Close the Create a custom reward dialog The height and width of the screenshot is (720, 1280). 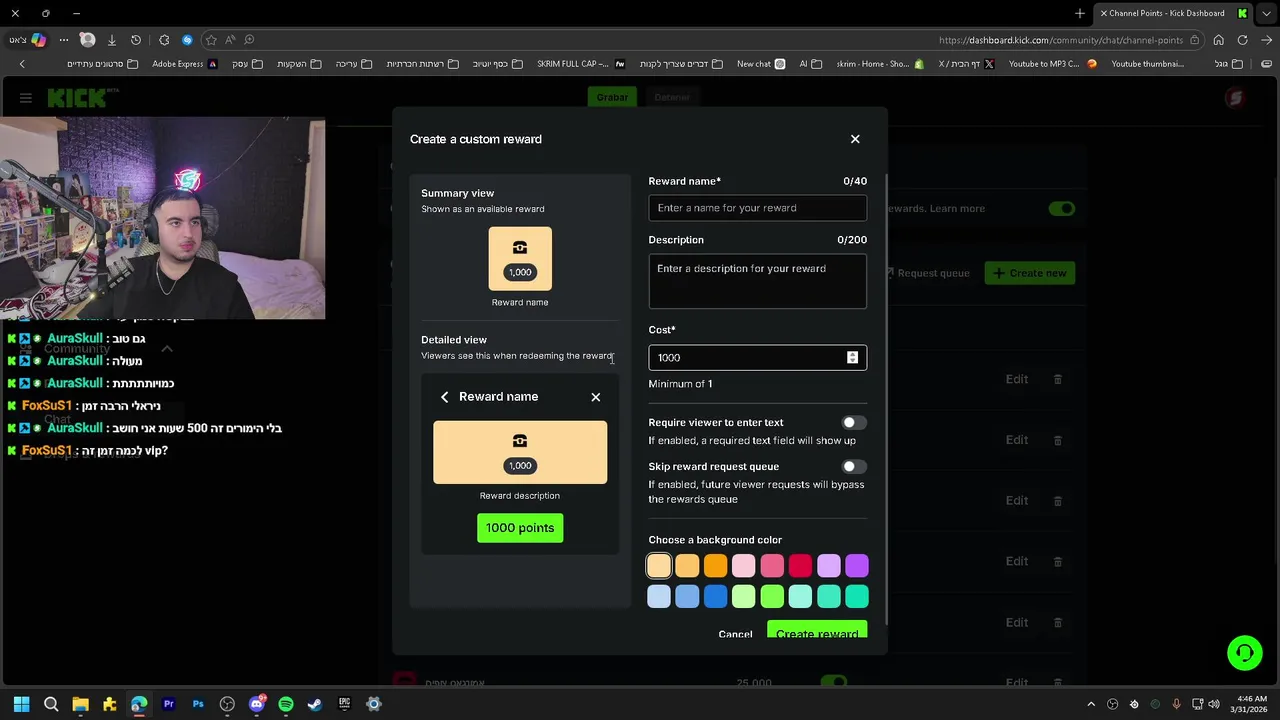855,139
